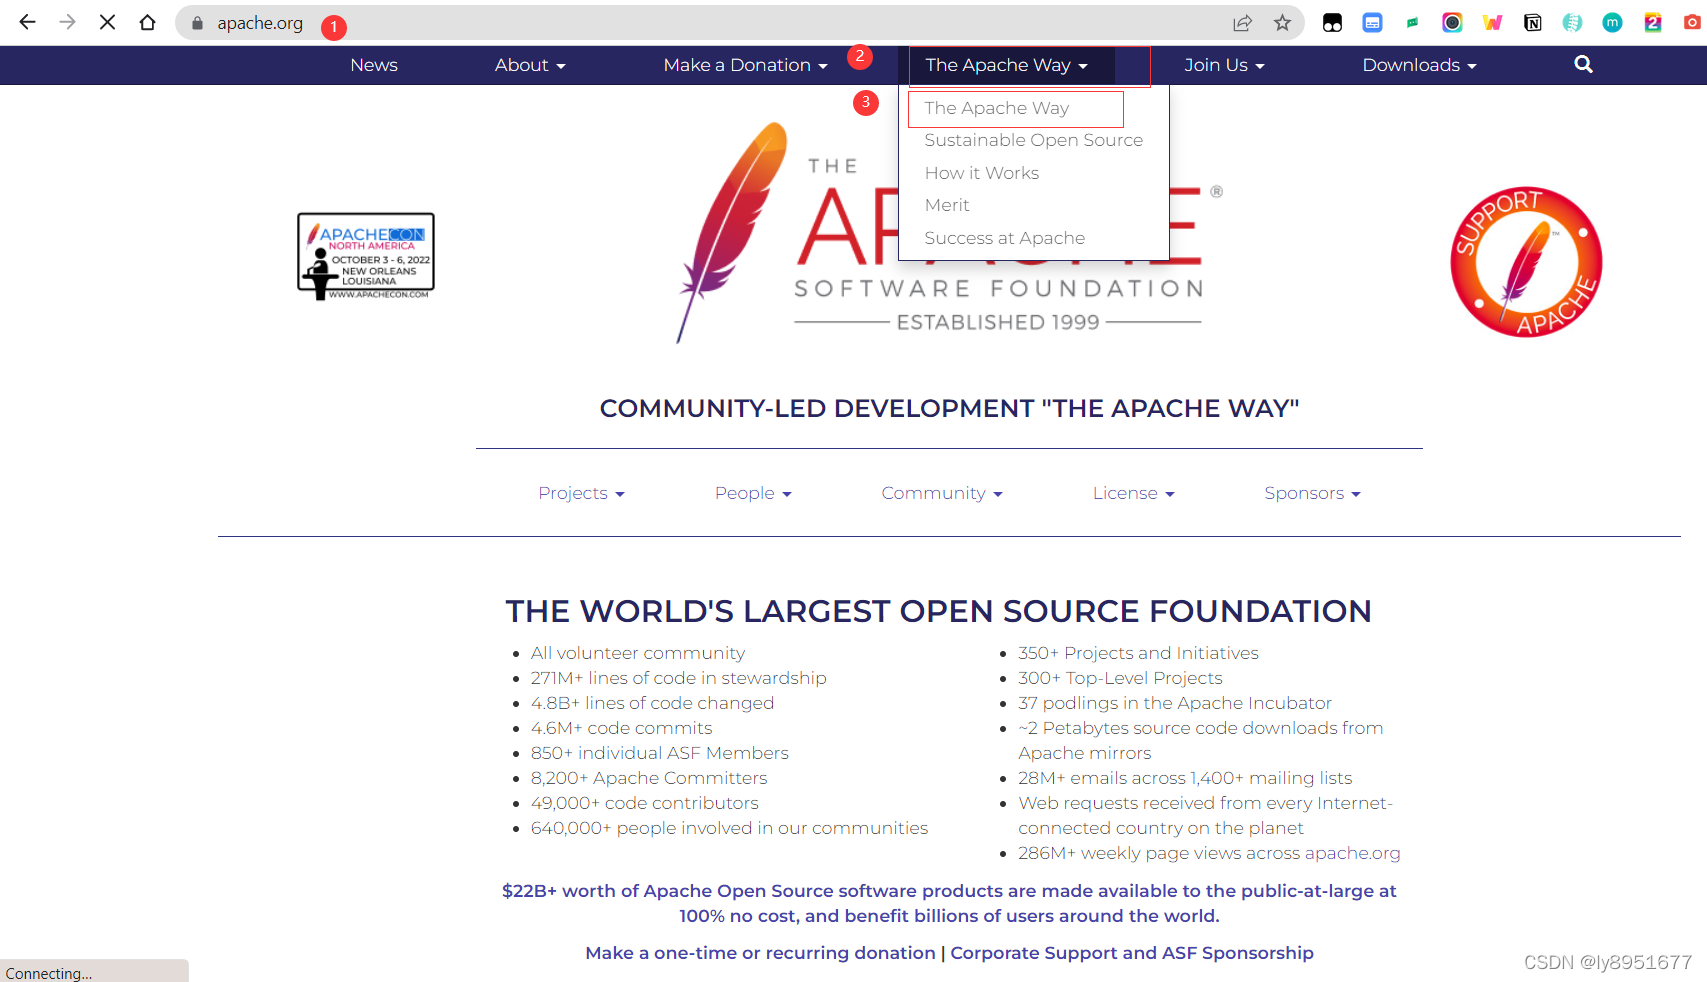Open the small green extension icon
1707x982 pixels.
click(1412, 23)
